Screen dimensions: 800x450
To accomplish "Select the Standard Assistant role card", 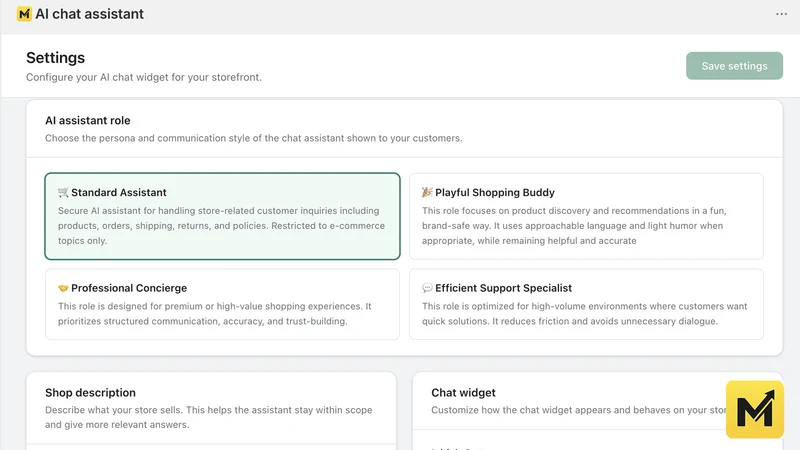I will coord(222,216).
